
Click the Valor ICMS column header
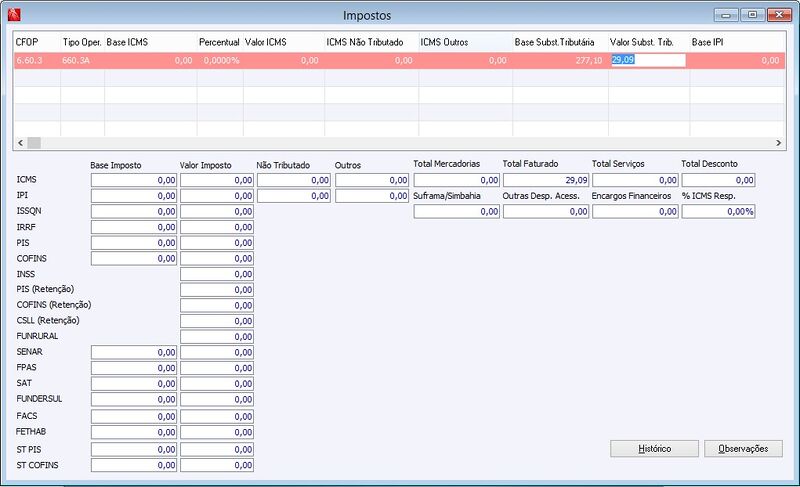coord(284,42)
